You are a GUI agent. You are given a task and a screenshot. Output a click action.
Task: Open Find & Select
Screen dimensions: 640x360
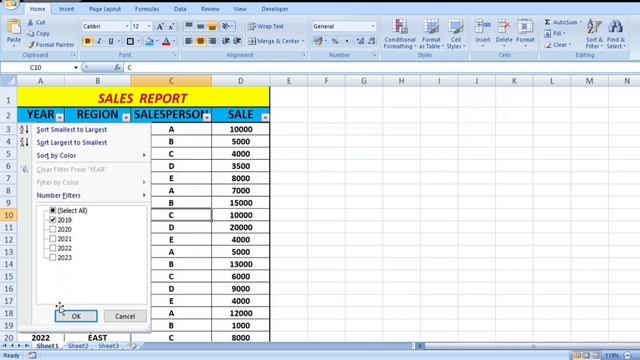[x=616, y=34]
